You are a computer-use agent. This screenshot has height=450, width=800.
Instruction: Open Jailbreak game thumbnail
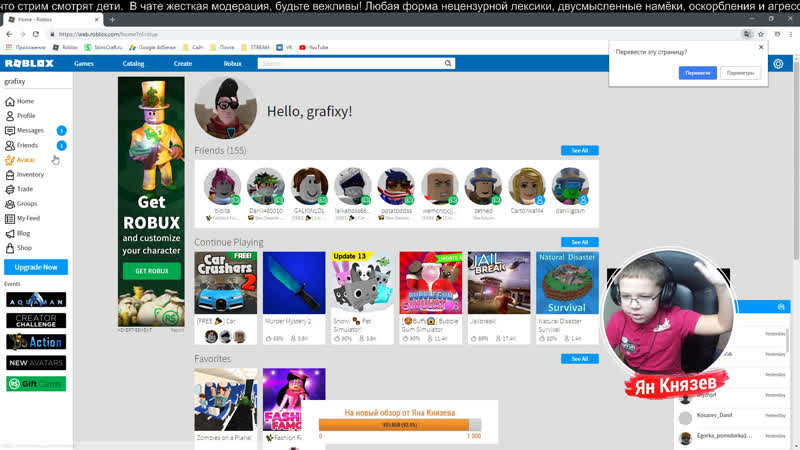point(499,283)
